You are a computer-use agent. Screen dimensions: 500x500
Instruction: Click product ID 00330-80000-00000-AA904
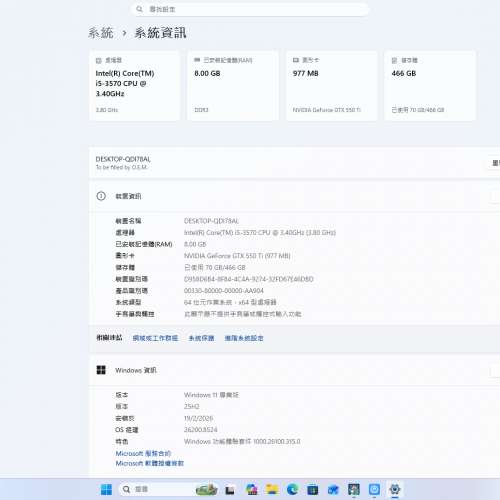(x=224, y=291)
